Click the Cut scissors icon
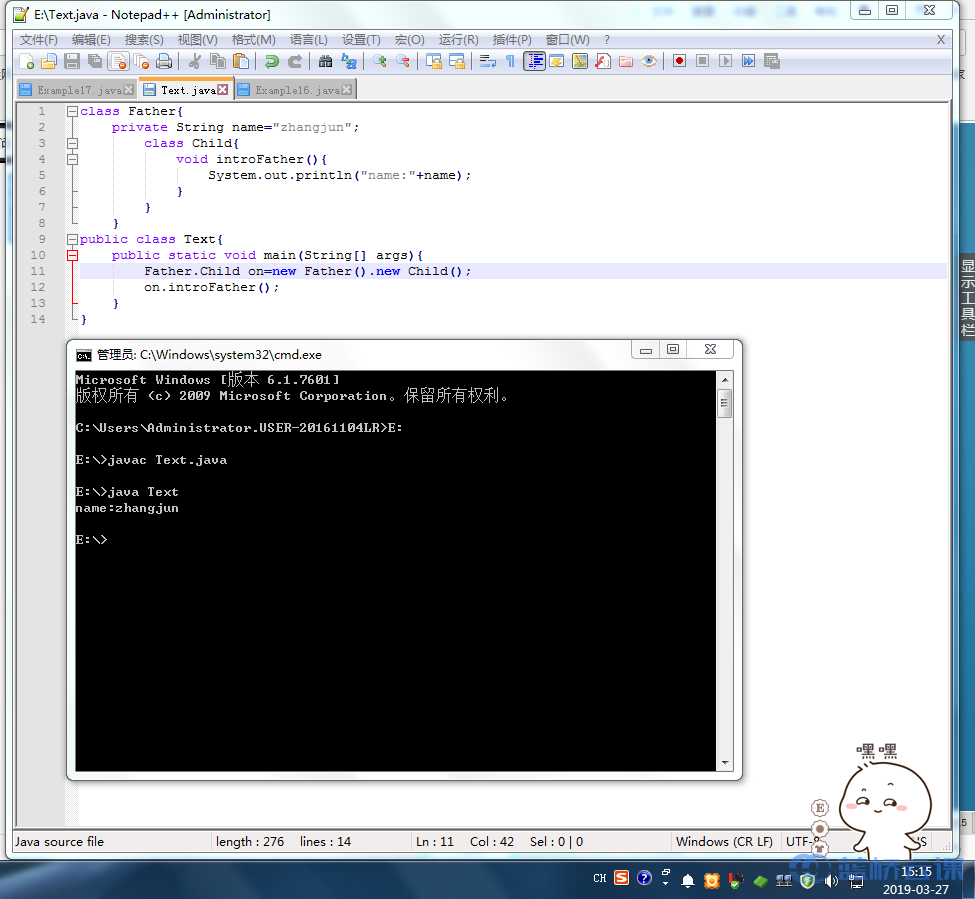 tap(195, 61)
